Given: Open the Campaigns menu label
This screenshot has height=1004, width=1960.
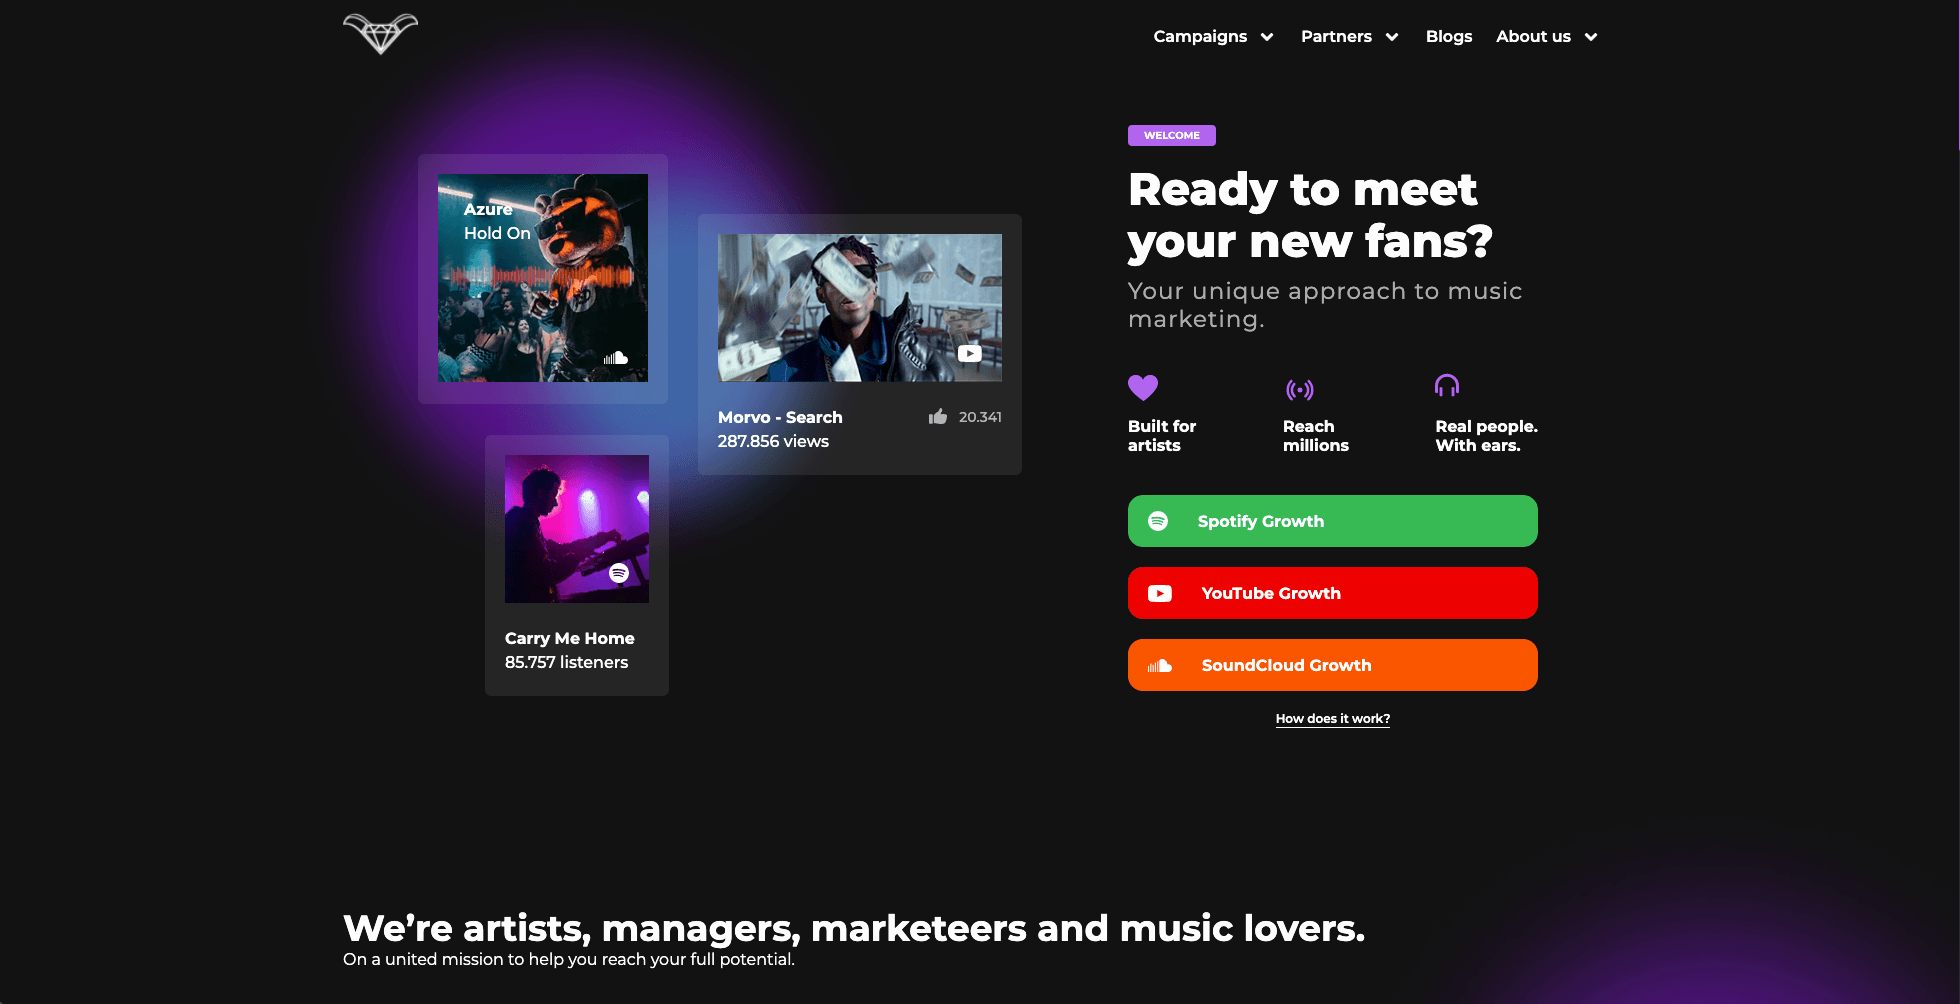Looking at the screenshot, I should [1199, 36].
